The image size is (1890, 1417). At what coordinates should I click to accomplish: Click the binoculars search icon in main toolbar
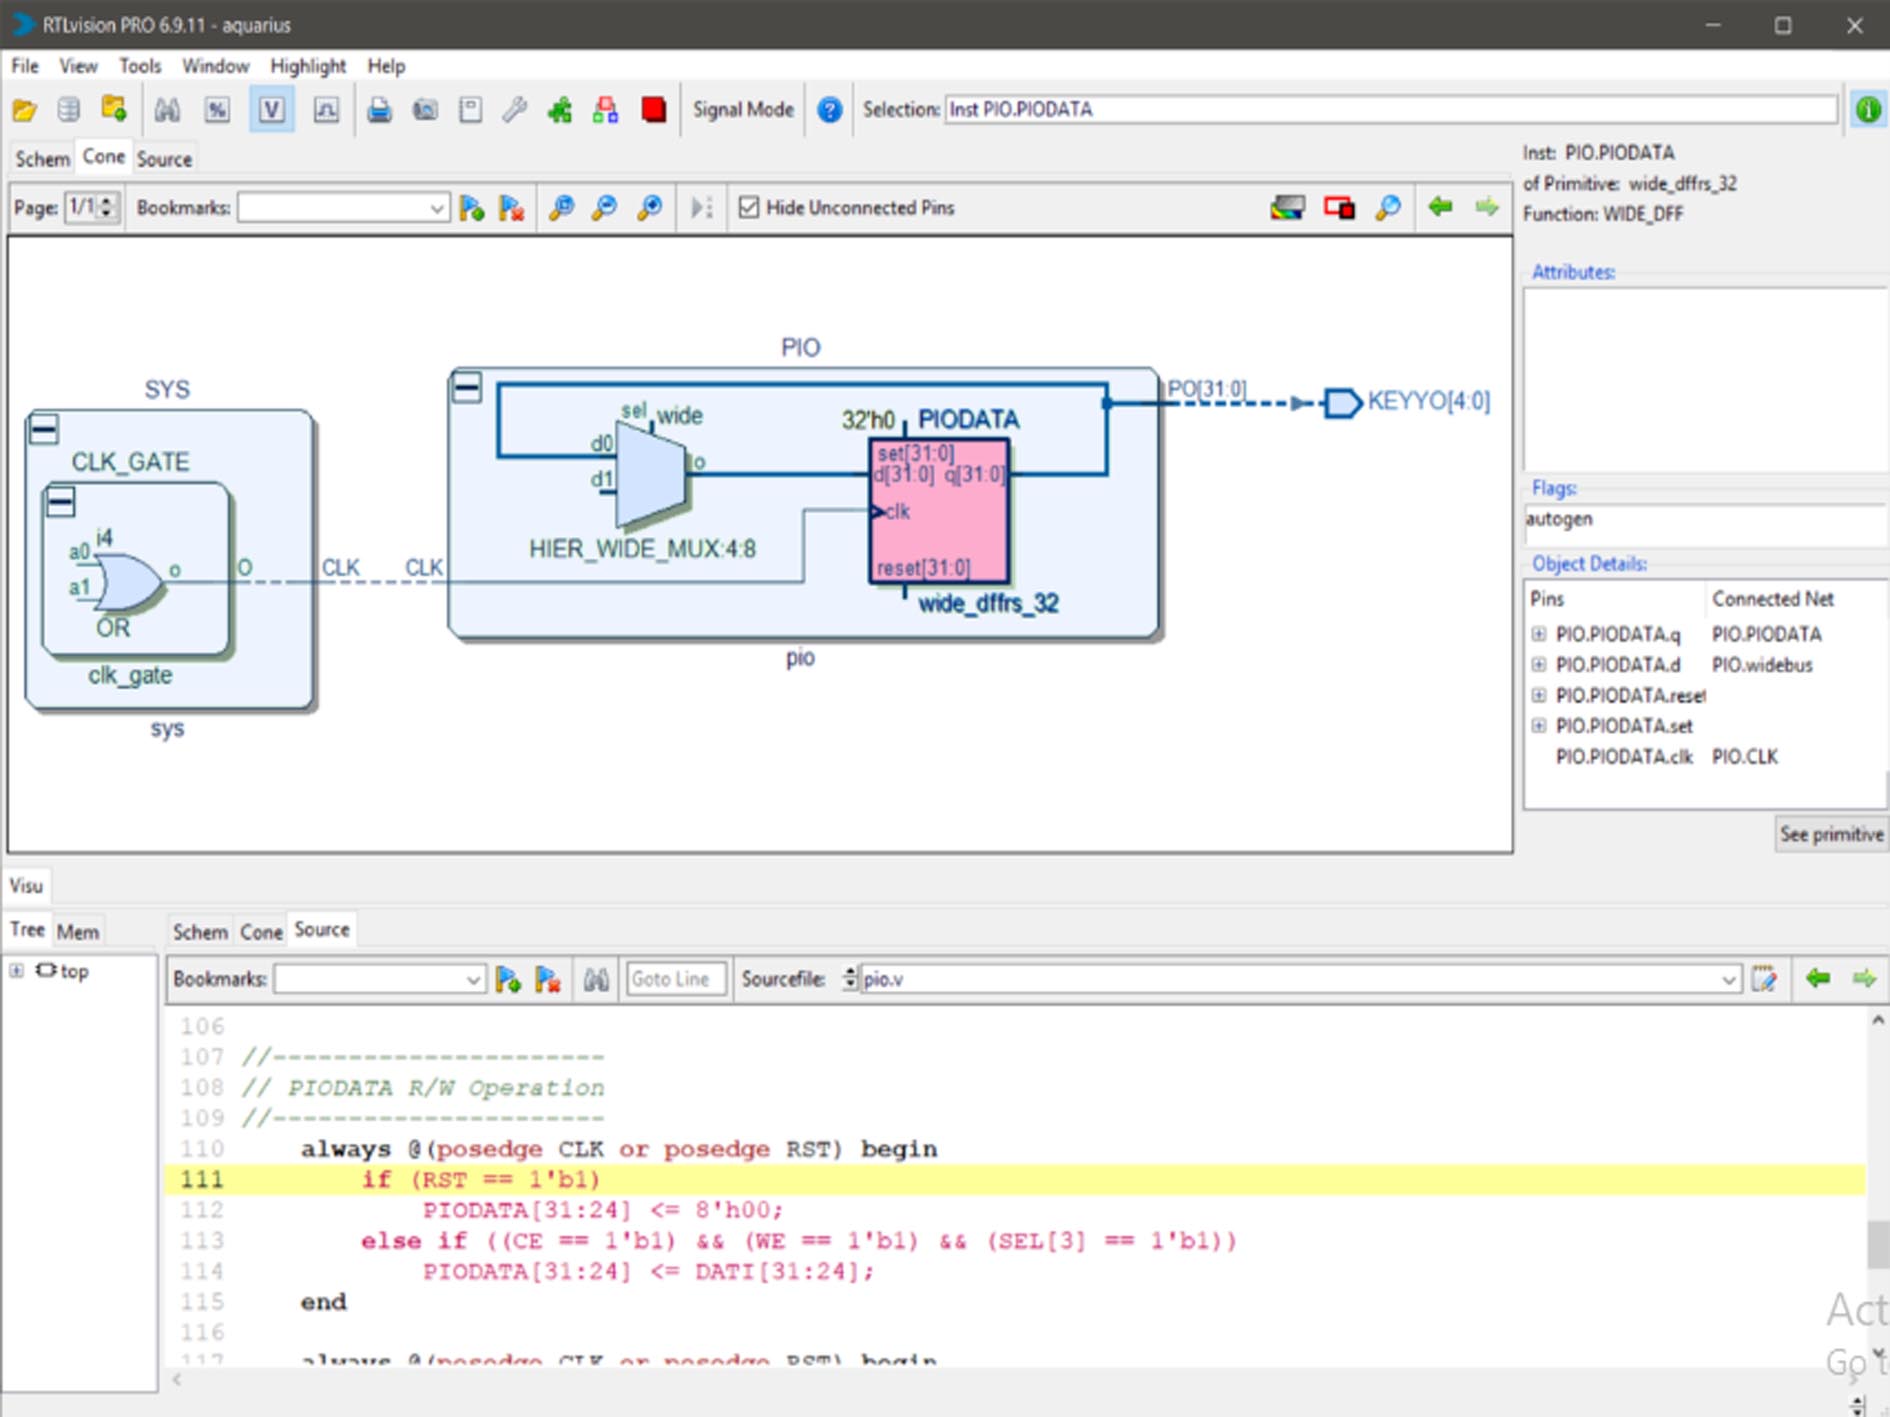[x=167, y=110]
